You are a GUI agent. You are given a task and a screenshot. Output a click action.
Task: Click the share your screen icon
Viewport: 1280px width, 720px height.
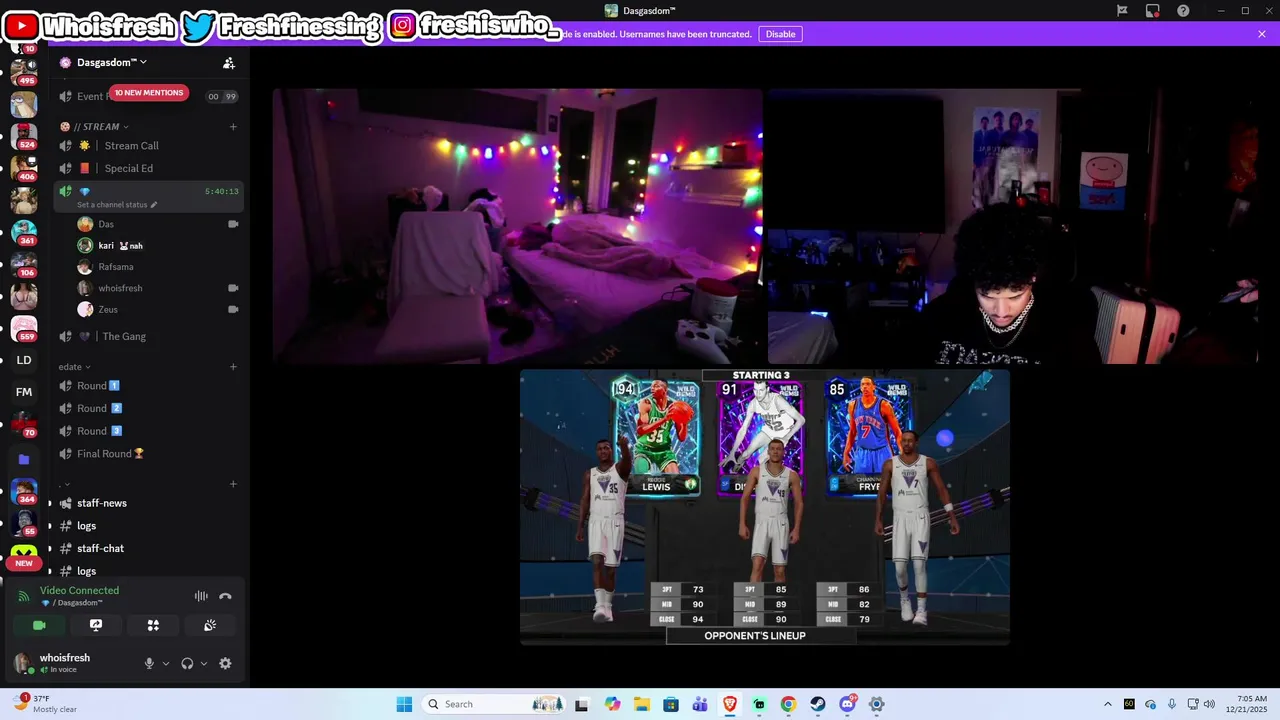click(x=96, y=625)
